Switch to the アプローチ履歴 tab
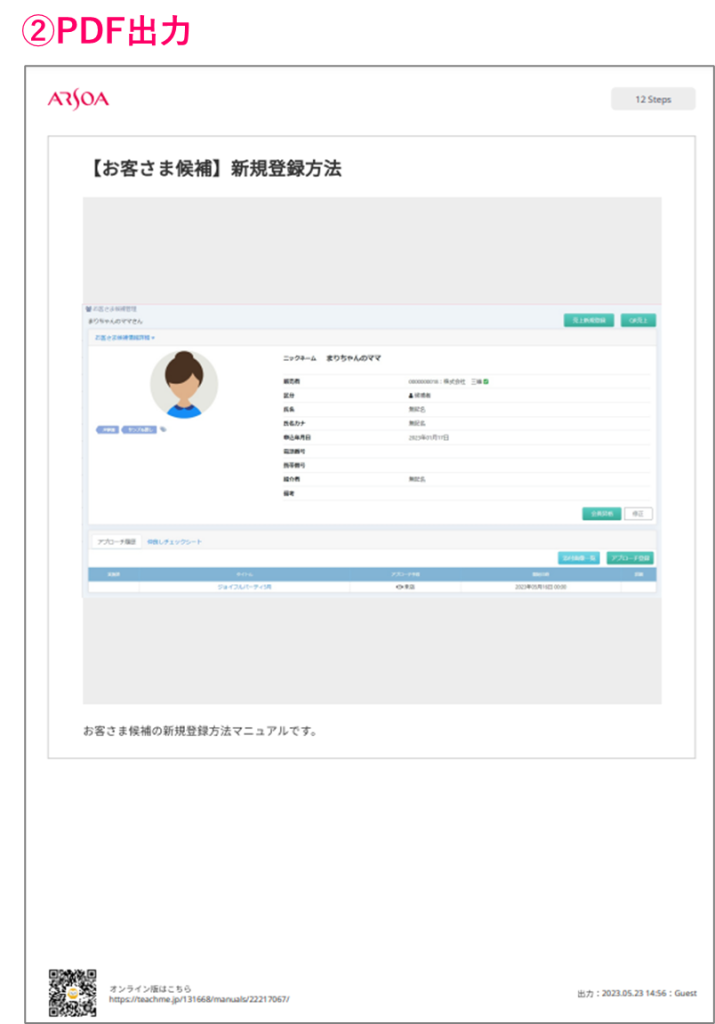Viewport: 715px width, 1024px height. (115, 542)
